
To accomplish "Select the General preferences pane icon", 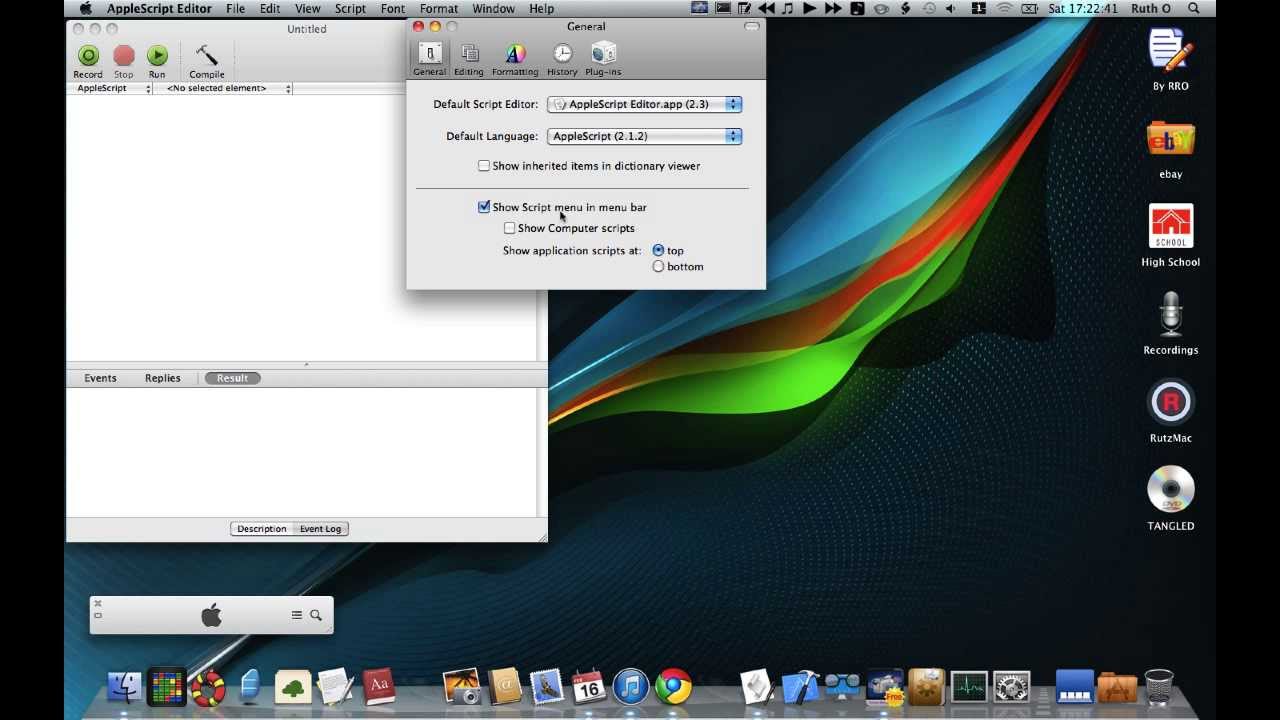I will point(430,60).
